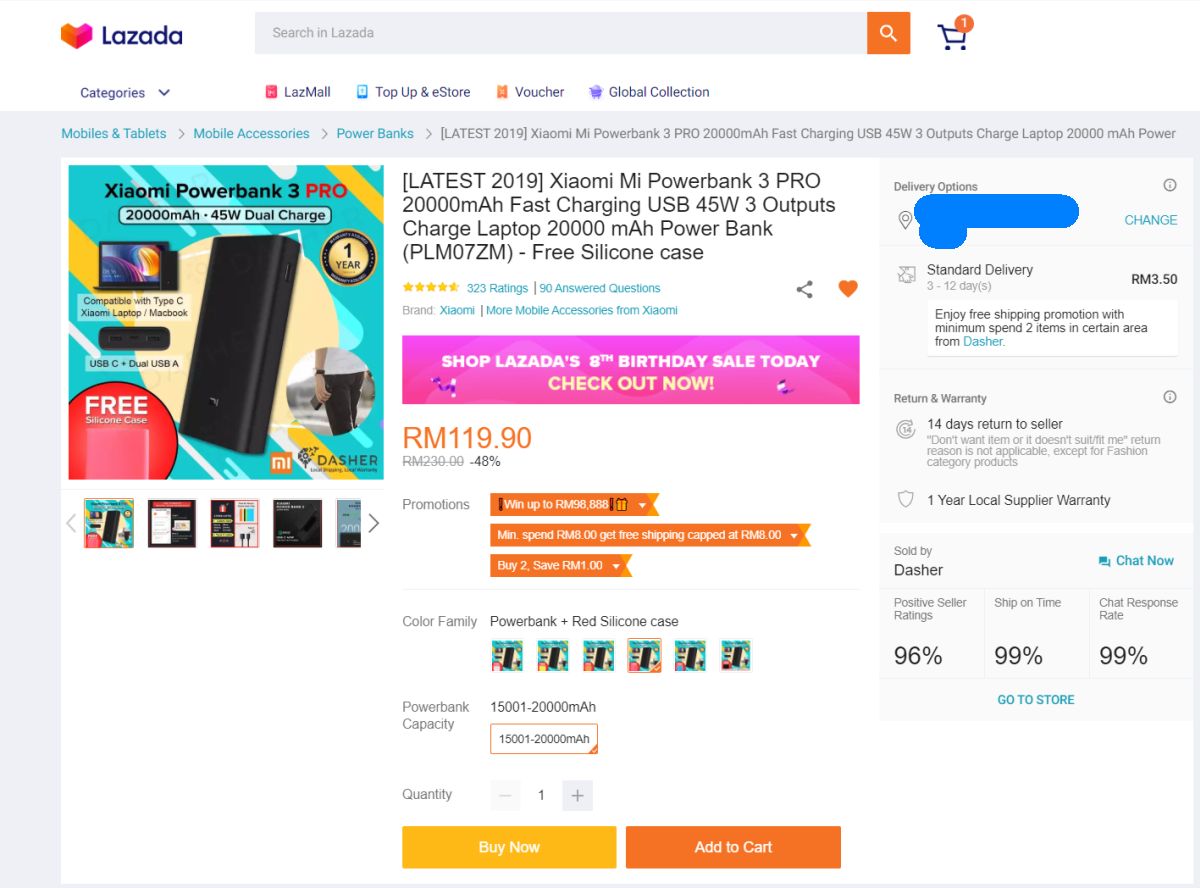Image resolution: width=1200 pixels, height=888 pixels.
Task: Show previous product thumbnails arrow
Action: [71, 523]
